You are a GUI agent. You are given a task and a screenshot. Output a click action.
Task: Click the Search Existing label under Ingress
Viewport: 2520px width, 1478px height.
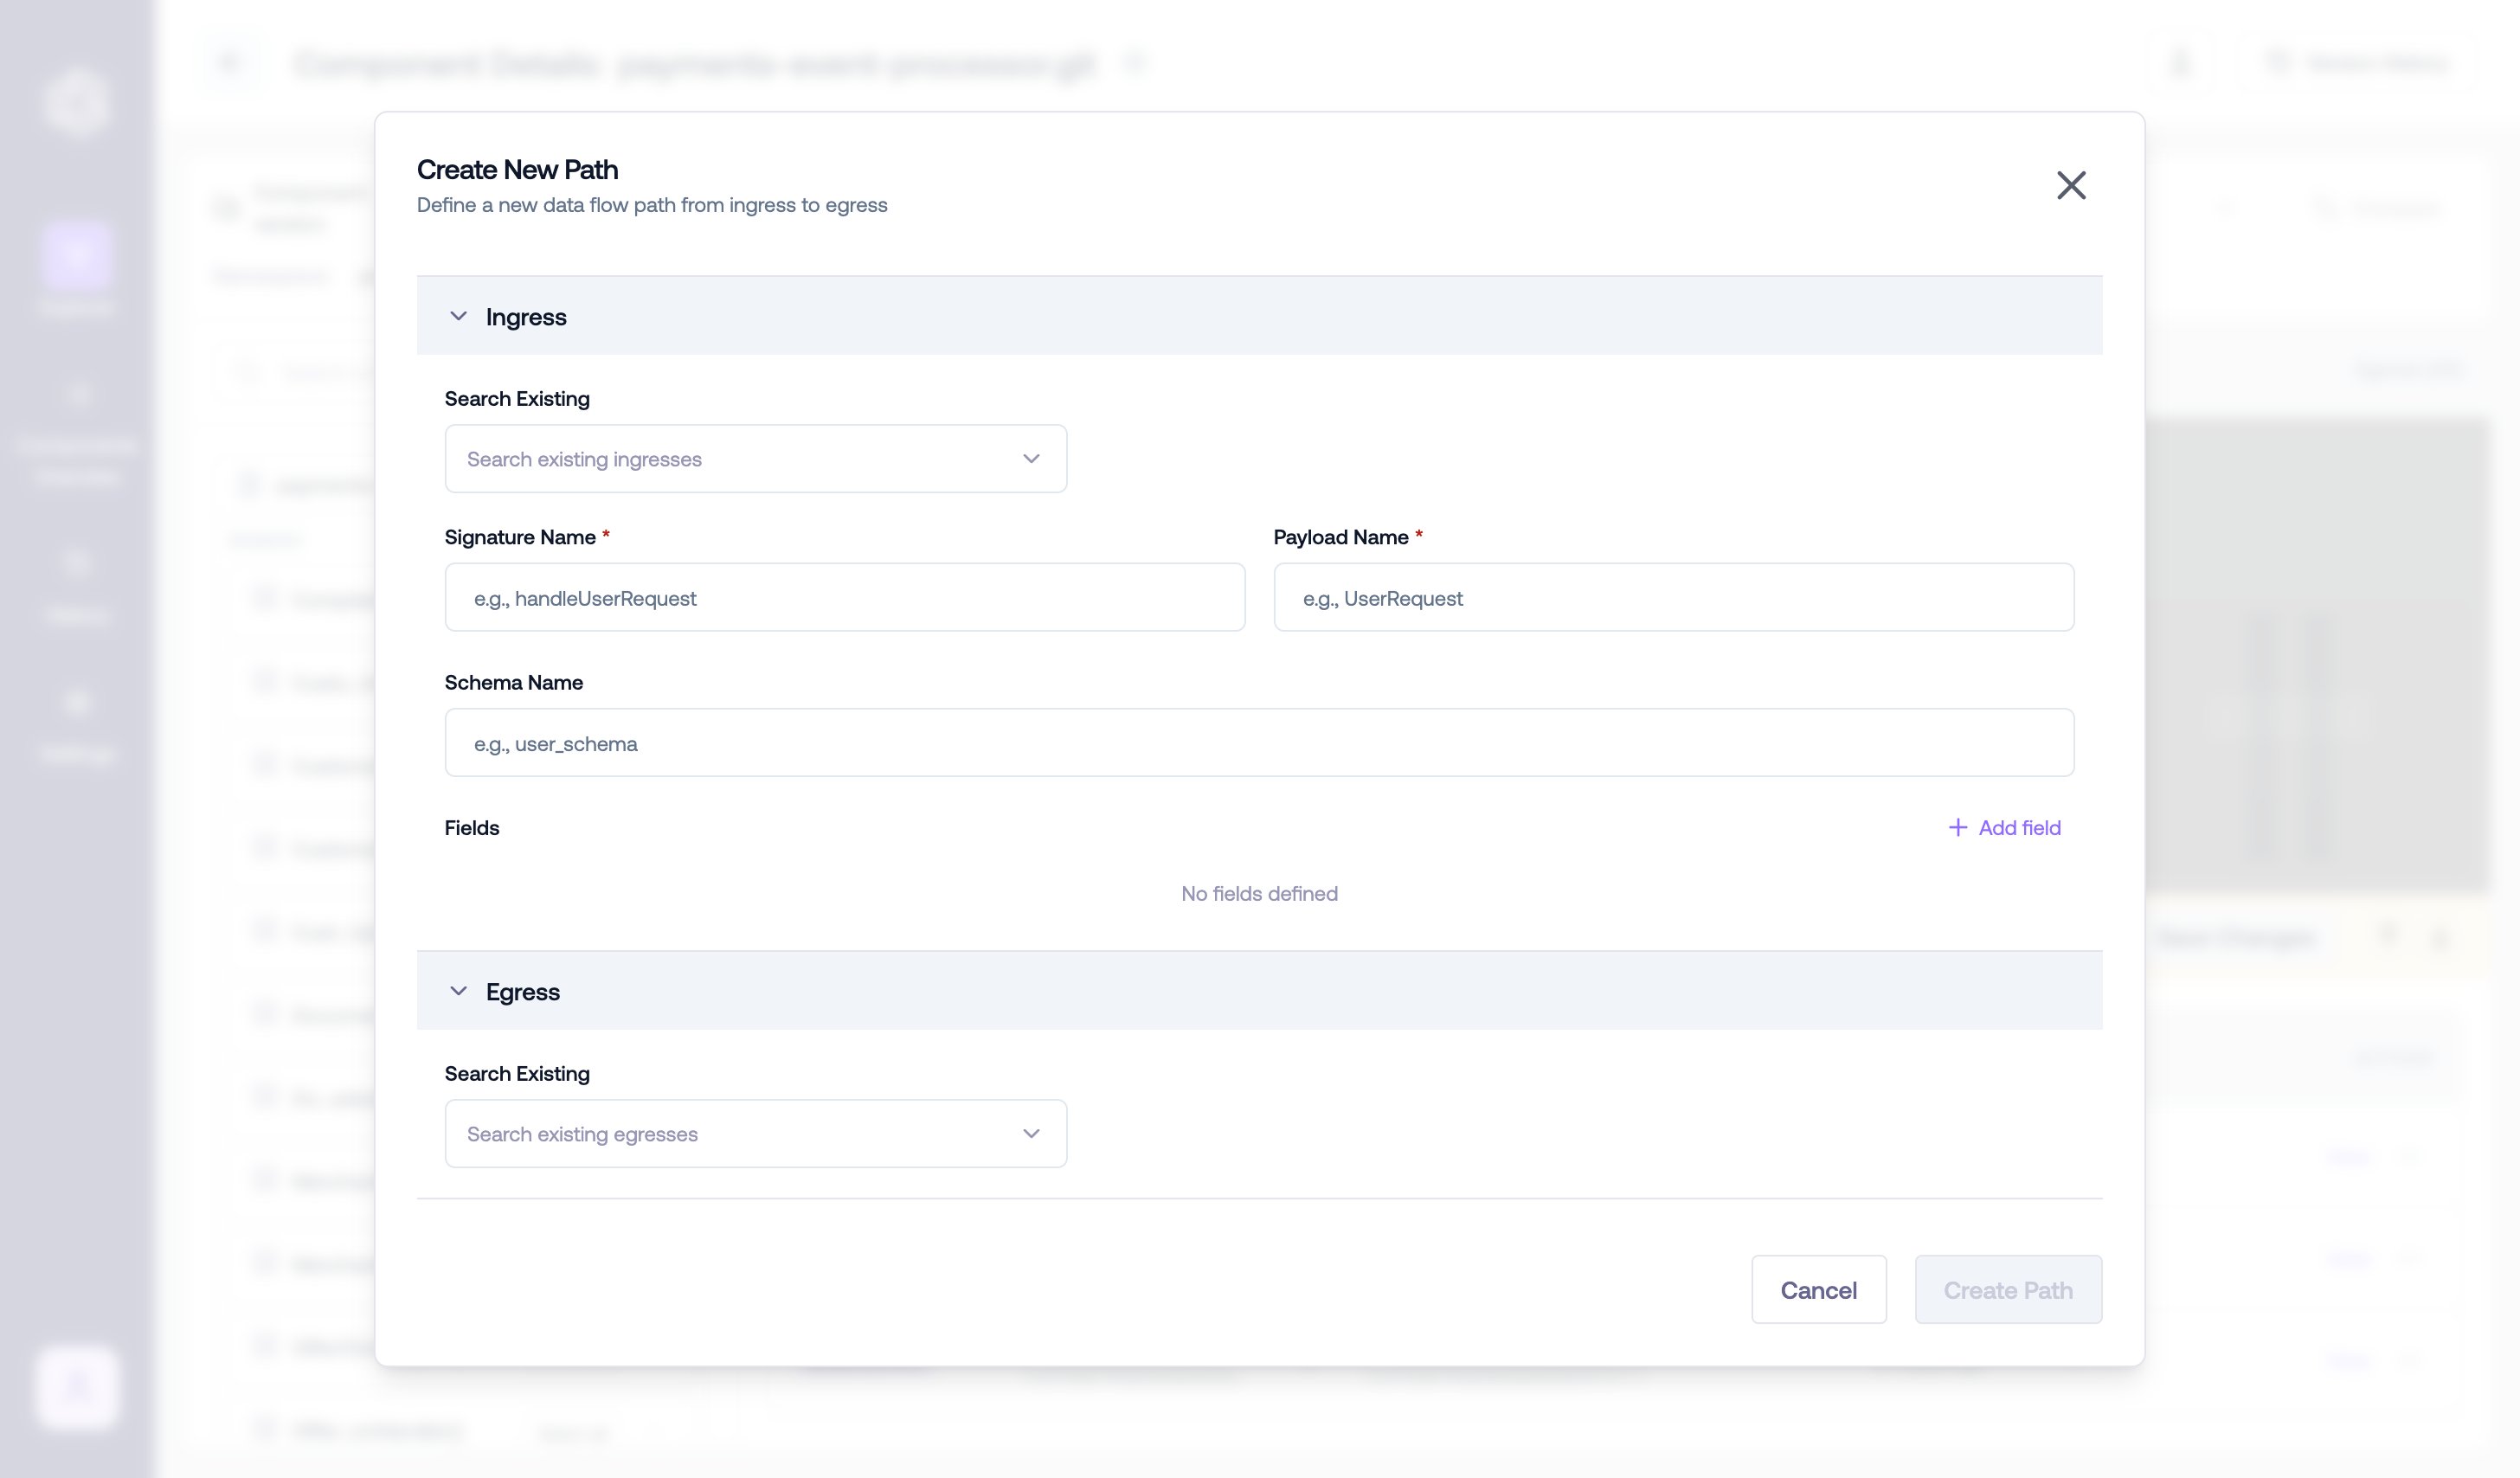click(x=517, y=399)
